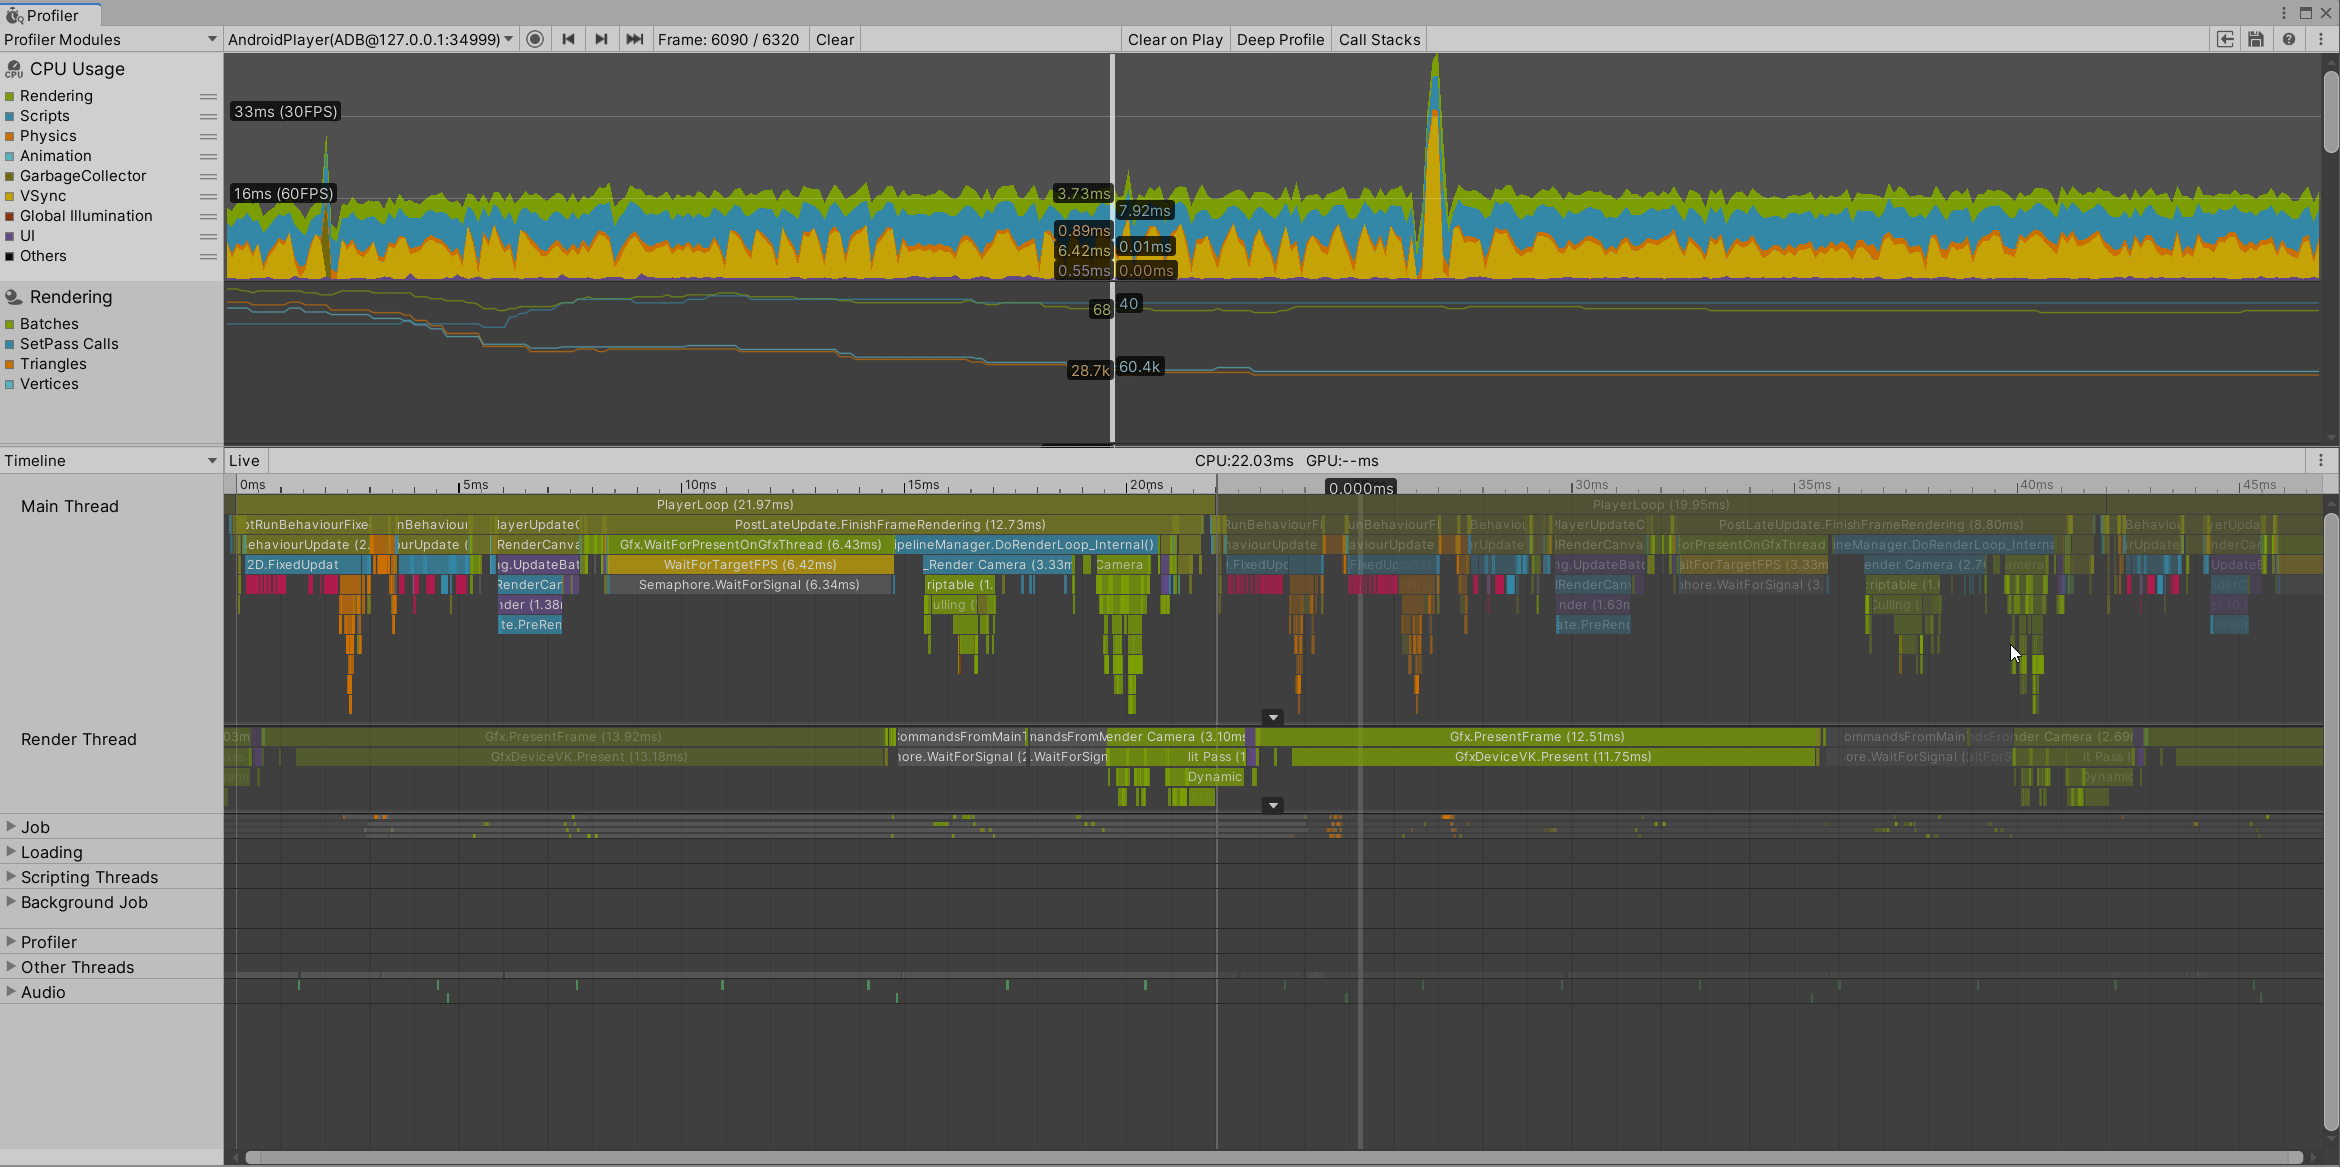Jump to the current last frame
Screen dimensions: 2340x1167
coord(634,39)
